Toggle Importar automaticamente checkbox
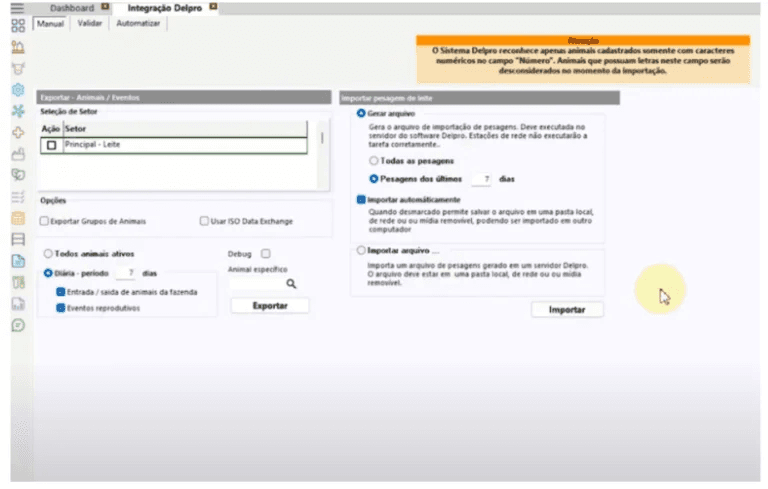This screenshot has width=768, height=489. tap(361, 200)
